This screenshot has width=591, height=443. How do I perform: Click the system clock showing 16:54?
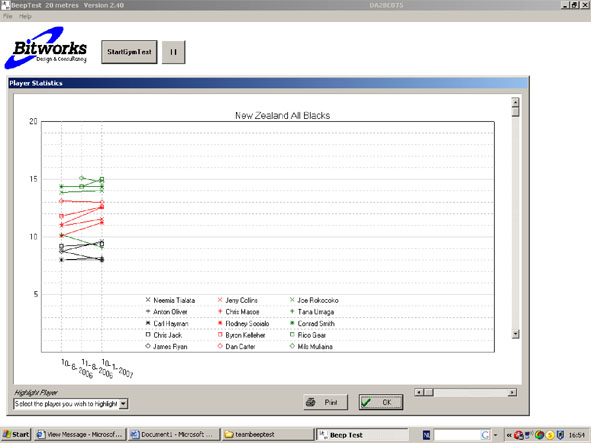(576, 435)
